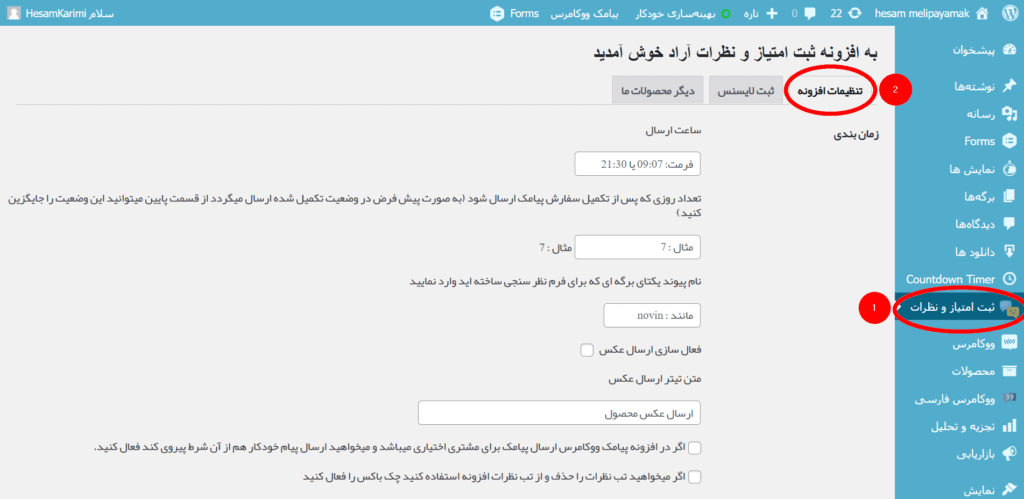Click the برگه‌ها pages icon

coord(1010,196)
